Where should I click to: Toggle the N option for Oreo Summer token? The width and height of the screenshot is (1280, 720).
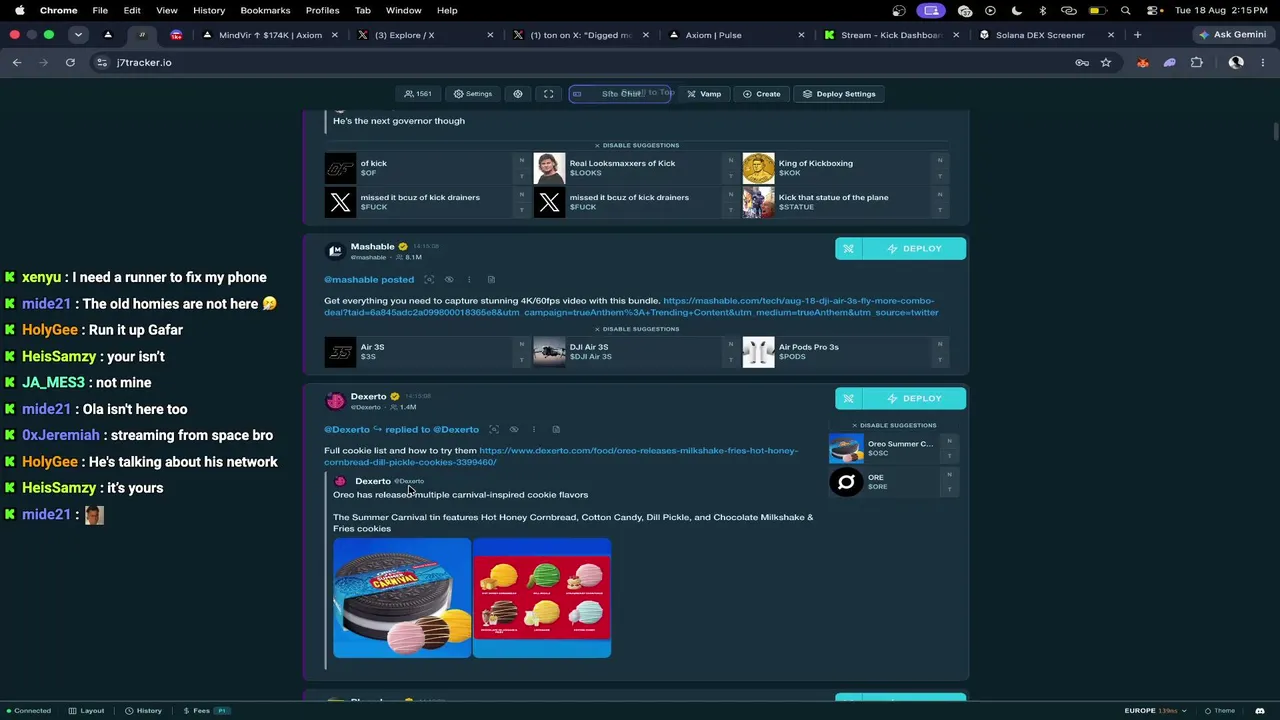tap(949, 442)
